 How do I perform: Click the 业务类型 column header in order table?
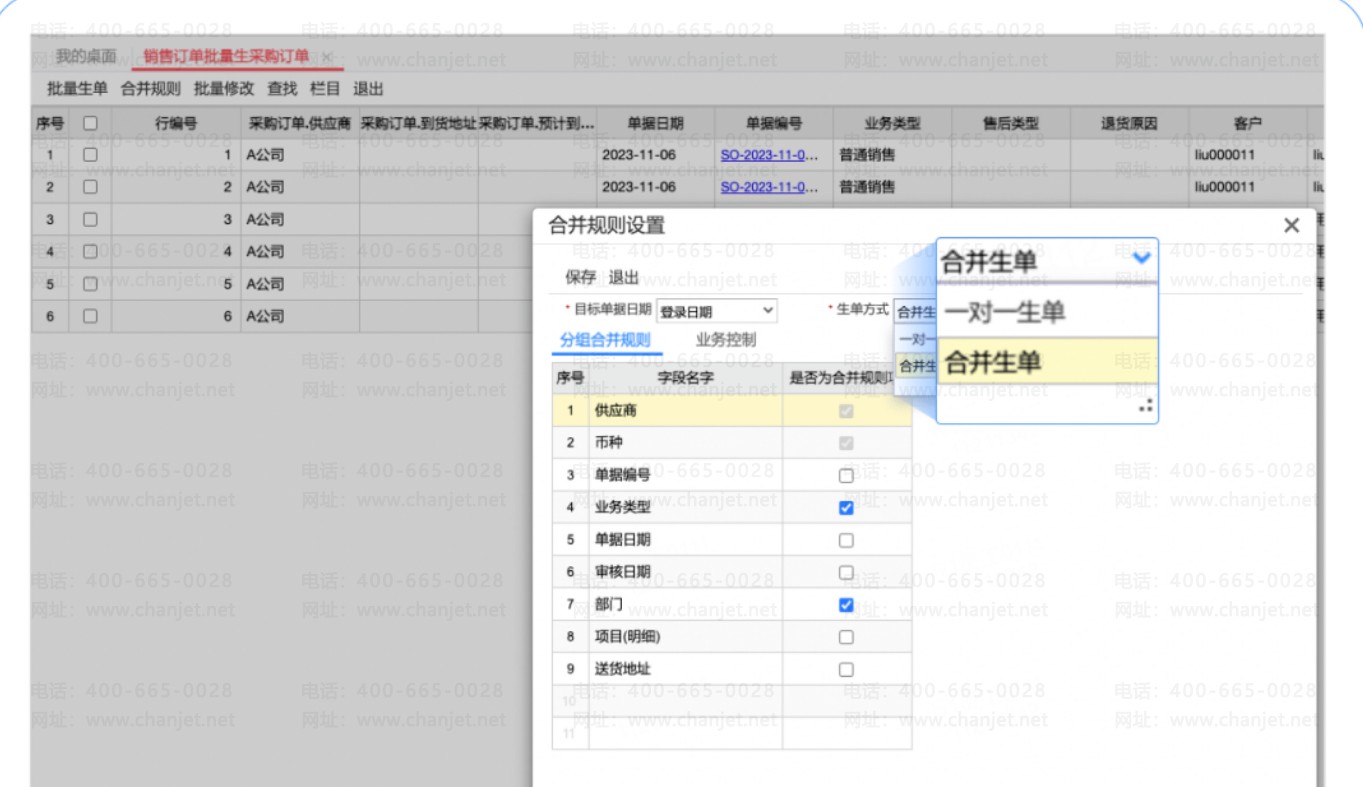click(892, 123)
